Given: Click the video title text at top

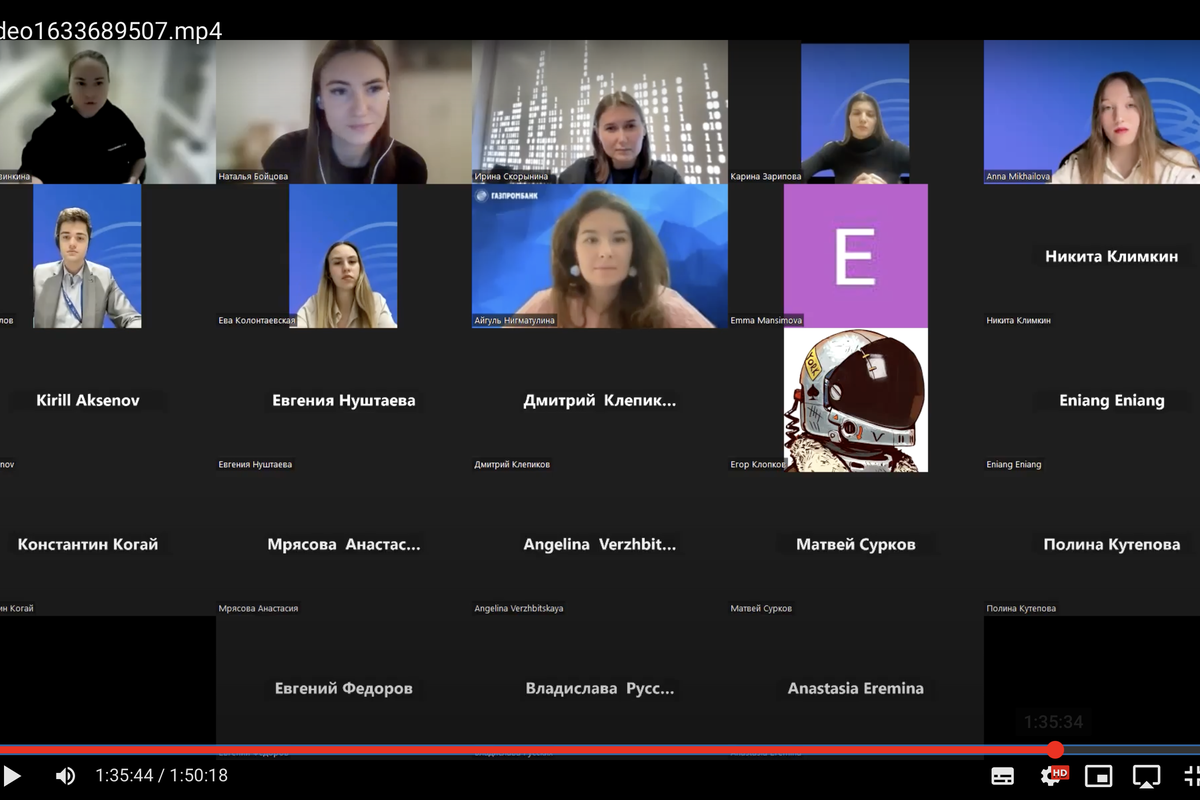Looking at the screenshot, I should click(110, 31).
